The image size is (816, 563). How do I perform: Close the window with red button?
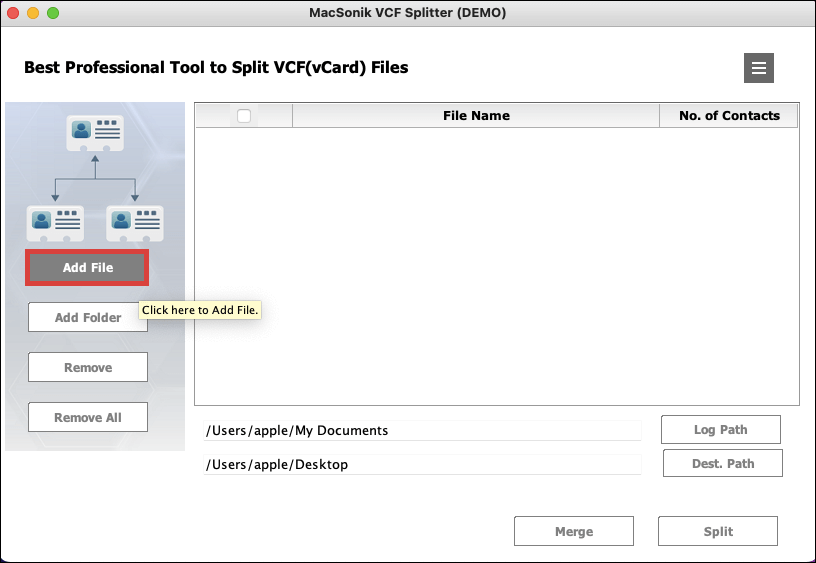pos(13,13)
